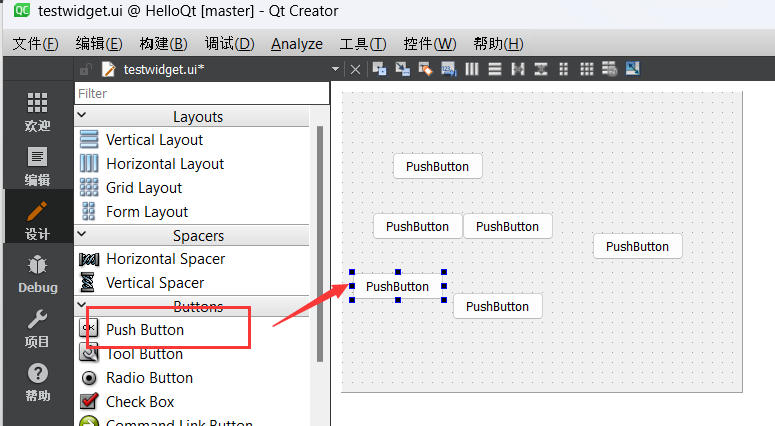This screenshot has height=426, width=775.
Task: Open the testwidget.ui document dropdown arrow
Action: pos(335,69)
